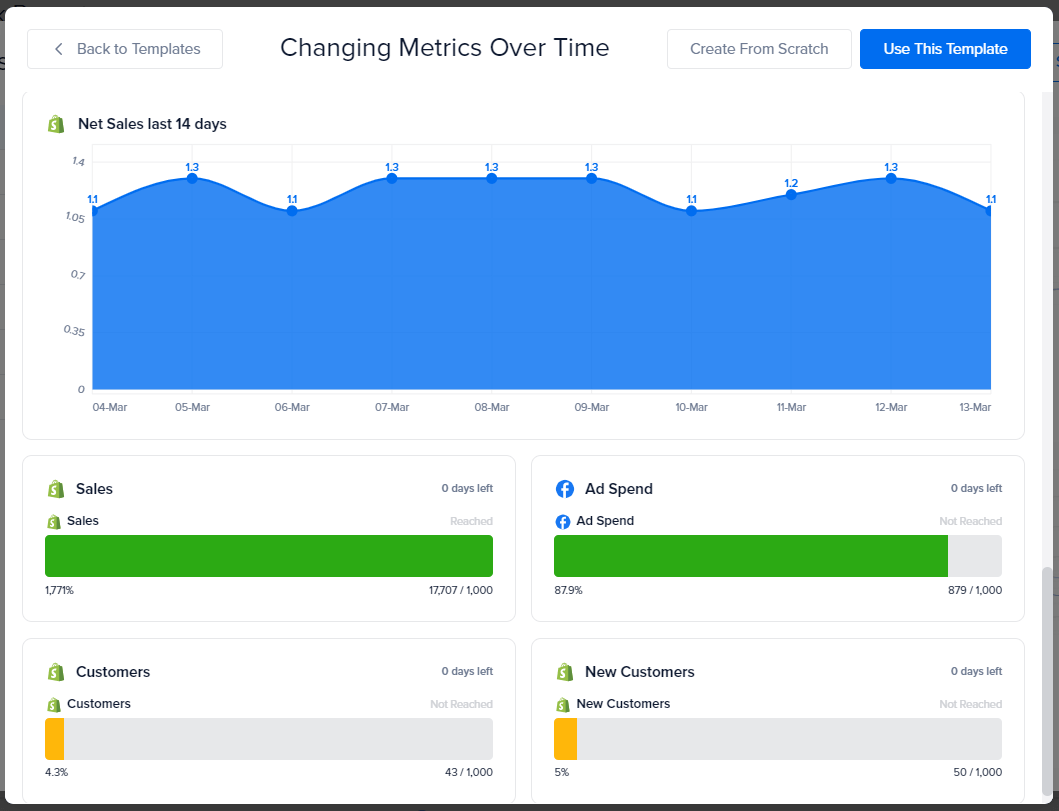Click the Shopify icon beside Net Sales

[56, 124]
